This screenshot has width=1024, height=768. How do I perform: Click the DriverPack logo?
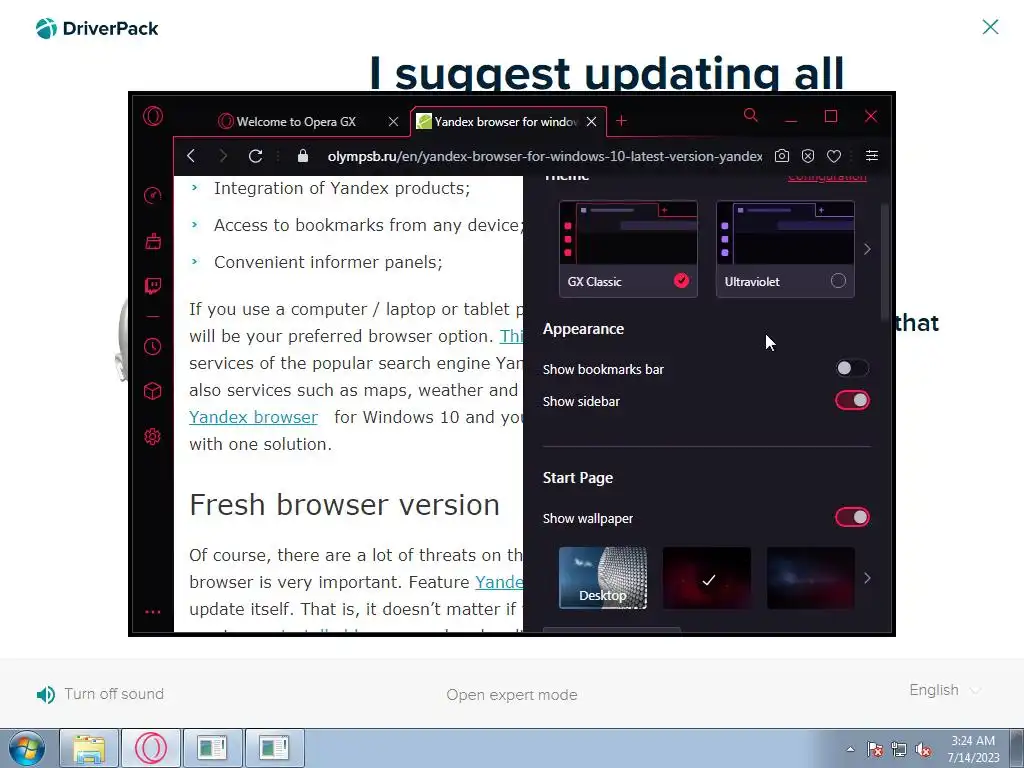[x=97, y=28]
